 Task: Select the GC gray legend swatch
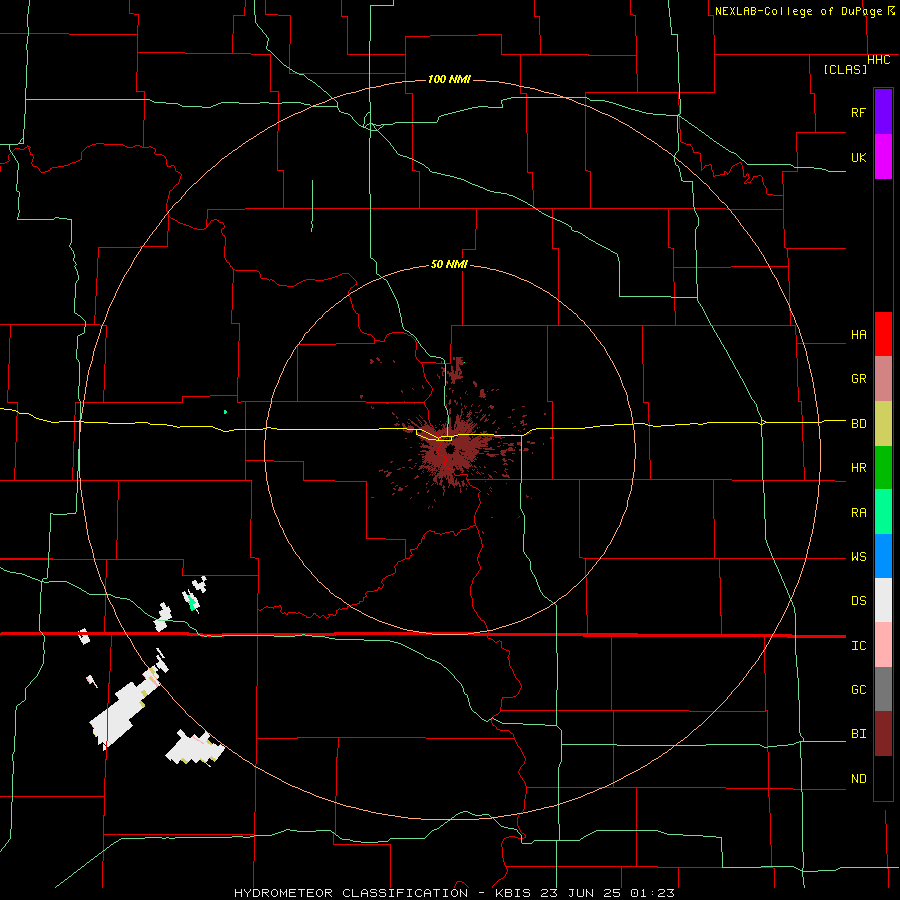pyautogui.click(x=883, y=689)
